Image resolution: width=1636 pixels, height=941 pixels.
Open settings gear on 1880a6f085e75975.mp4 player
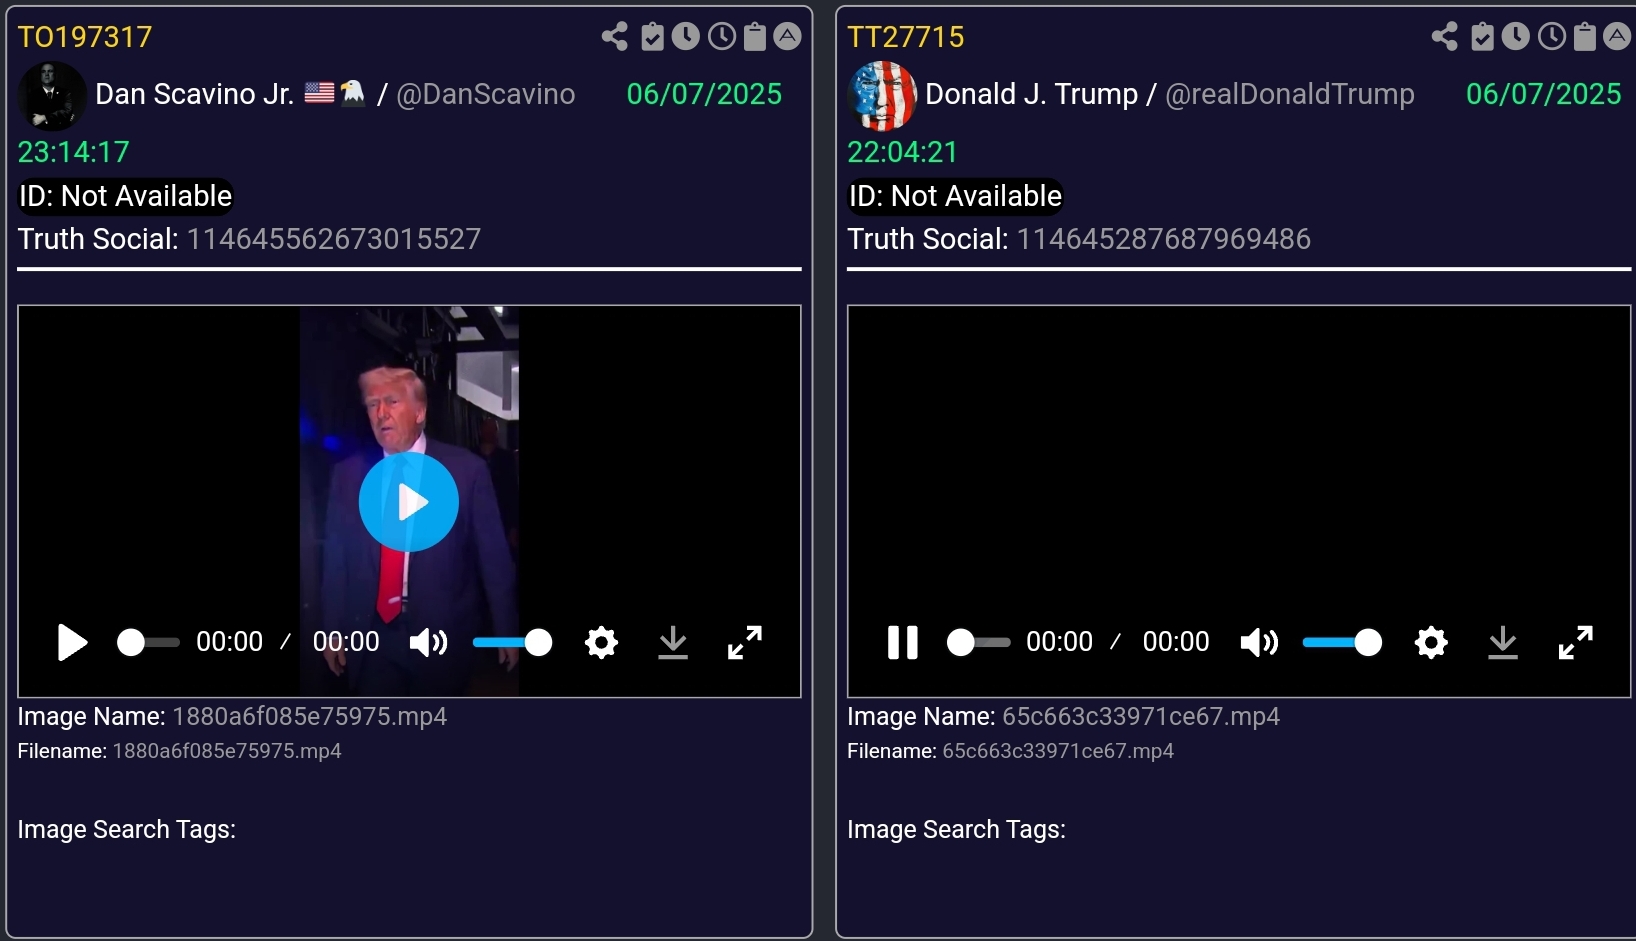click(601, 642)
